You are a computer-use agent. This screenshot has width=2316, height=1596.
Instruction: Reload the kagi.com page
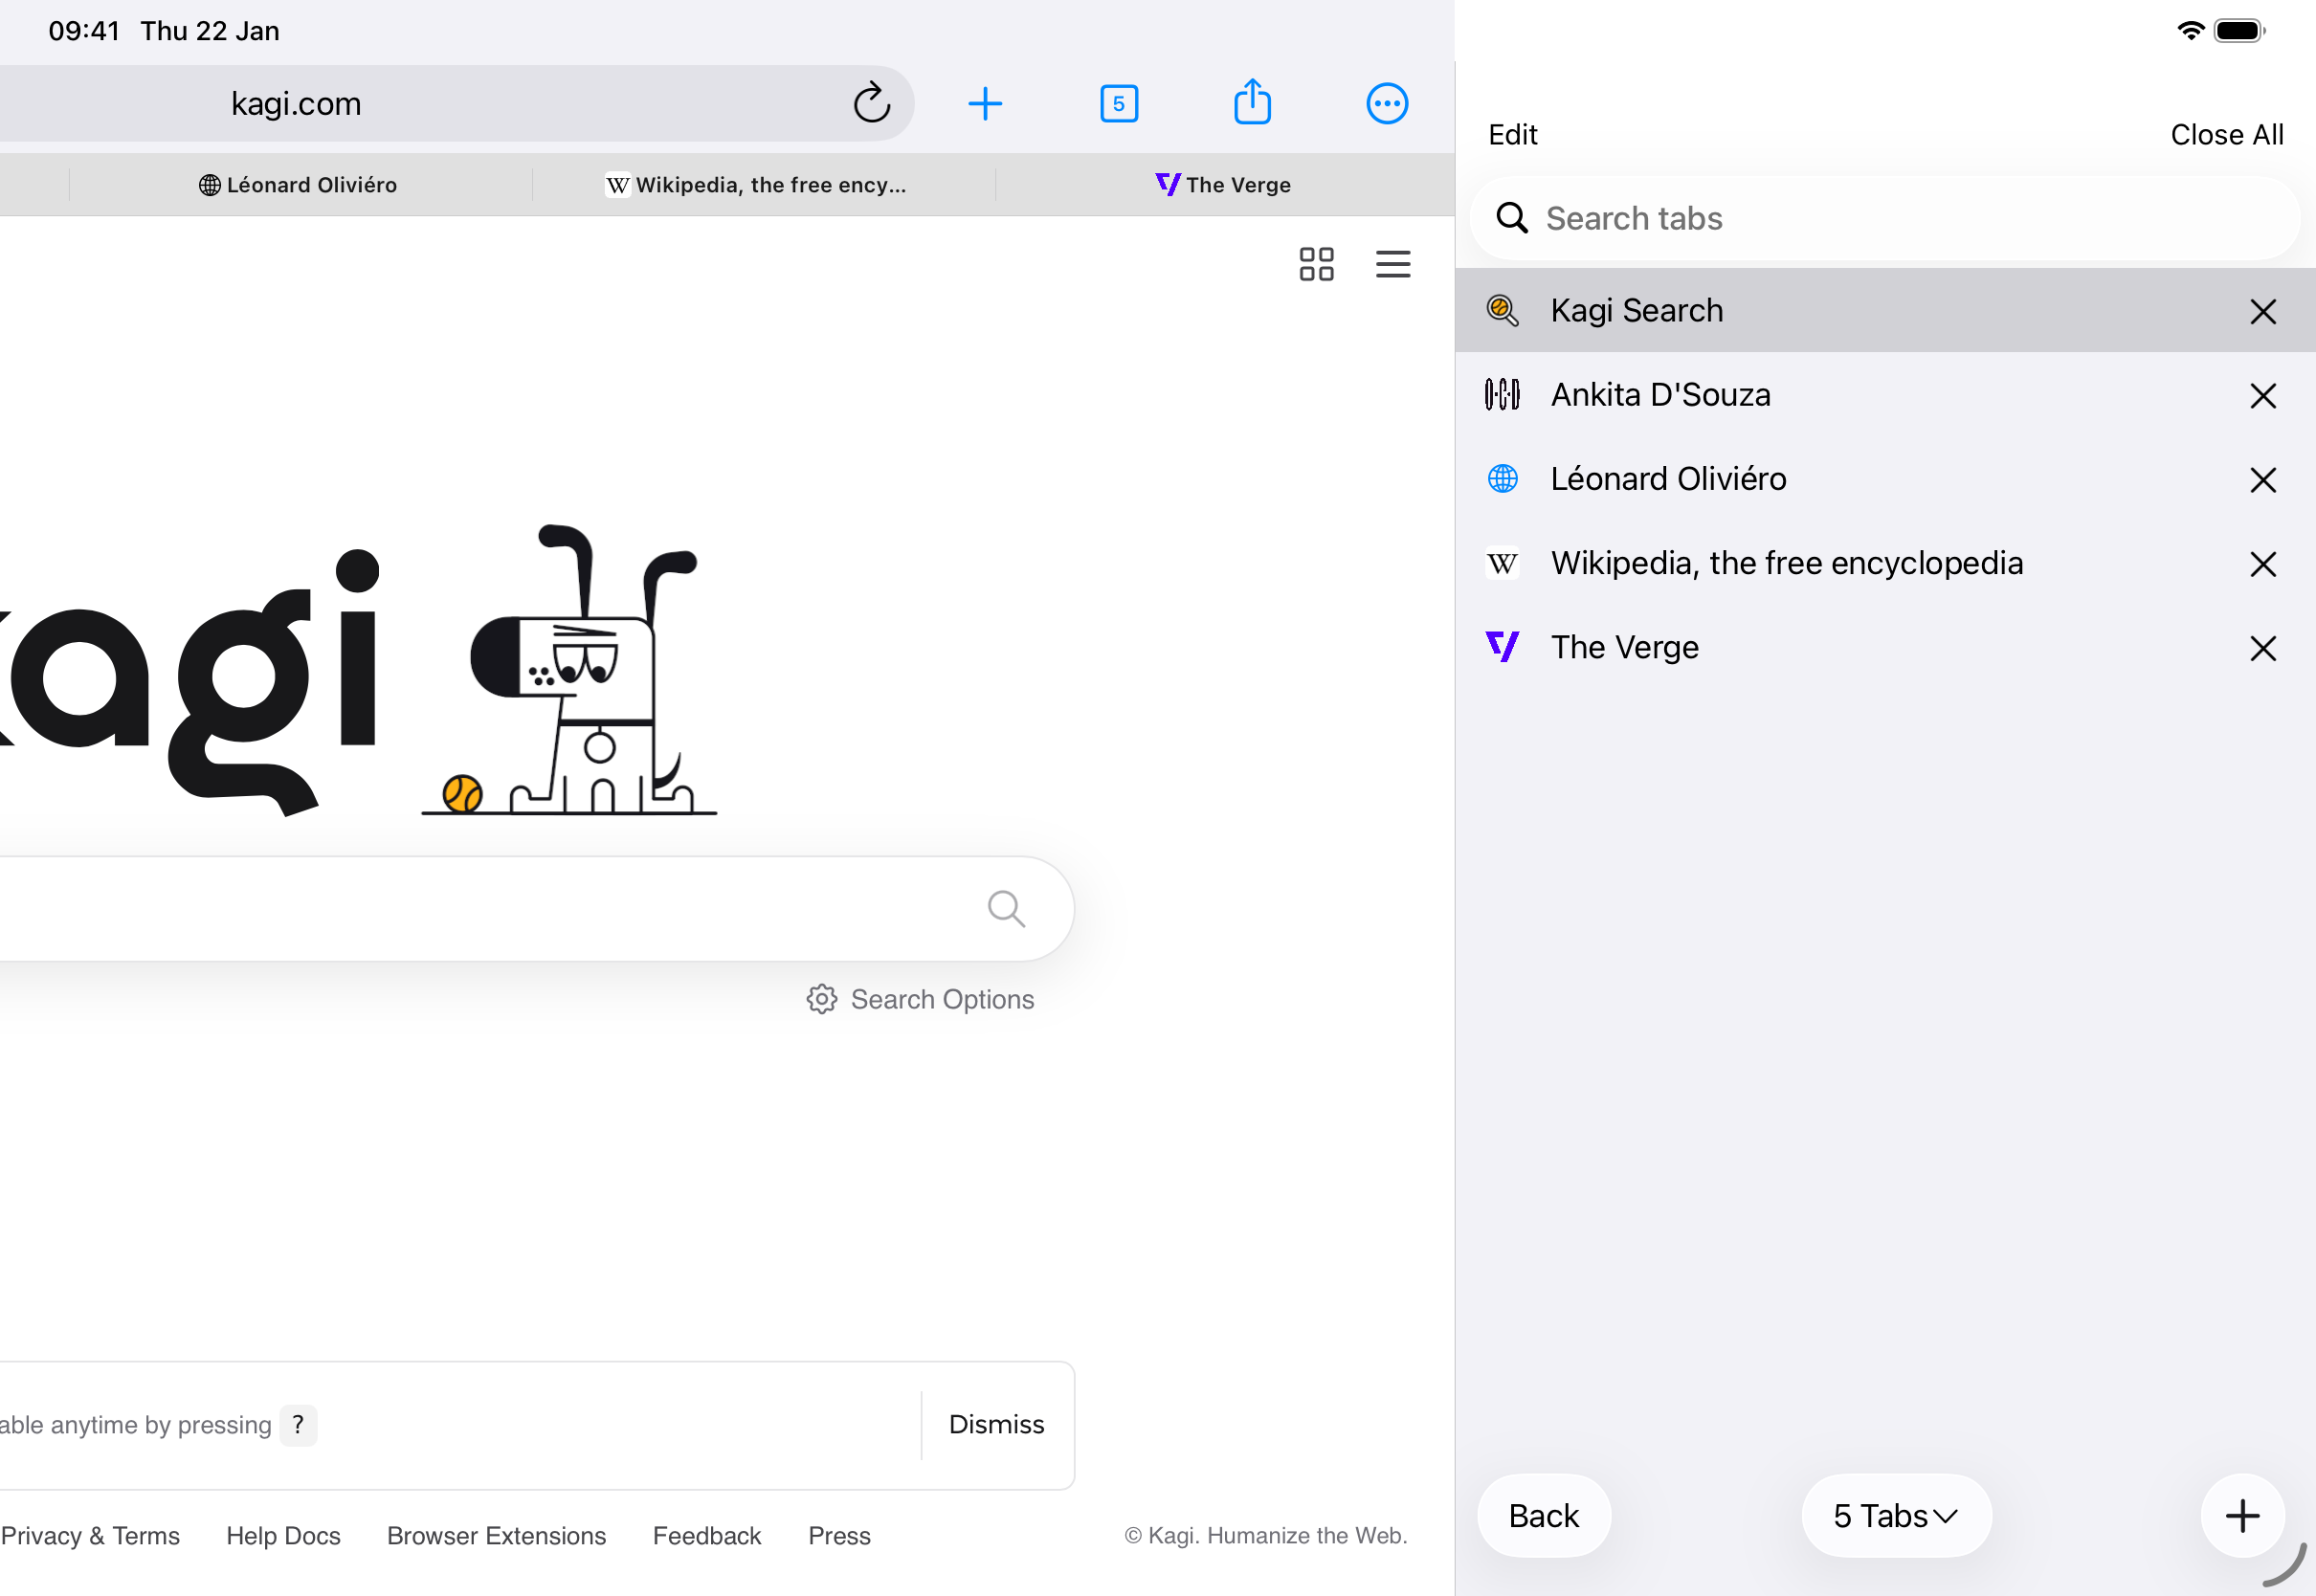(x=871, y=102)
